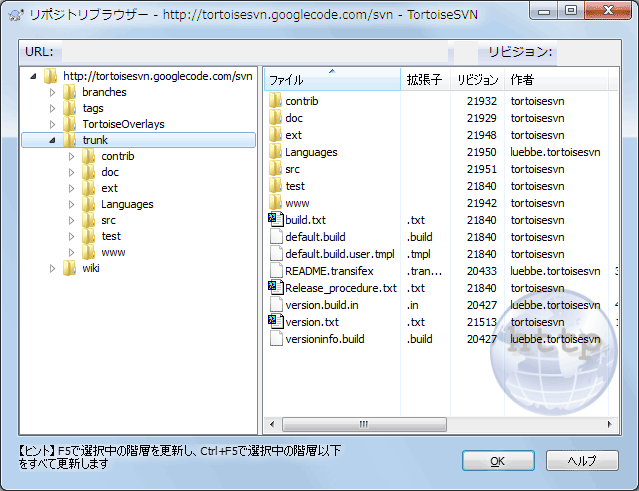This screenshot has height=491, width=639.
Task: Expand the contrib node under trunk
Action: point(71,156)
